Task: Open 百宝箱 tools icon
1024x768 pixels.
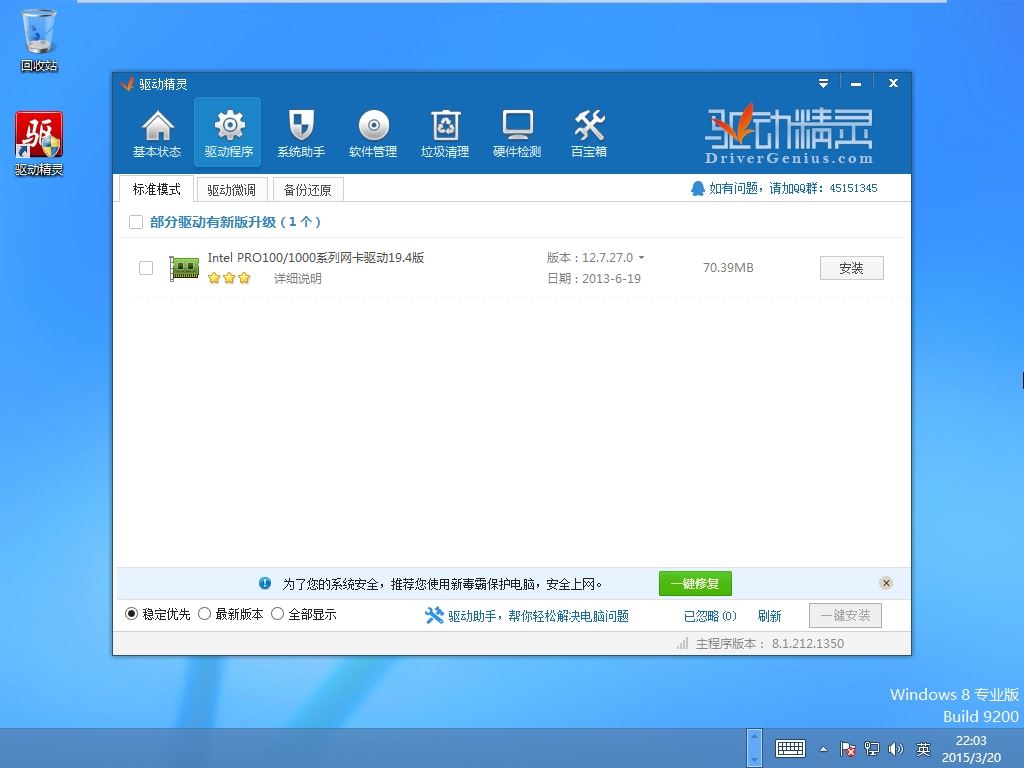Action: pyautogui.click(x=588, y=134)
